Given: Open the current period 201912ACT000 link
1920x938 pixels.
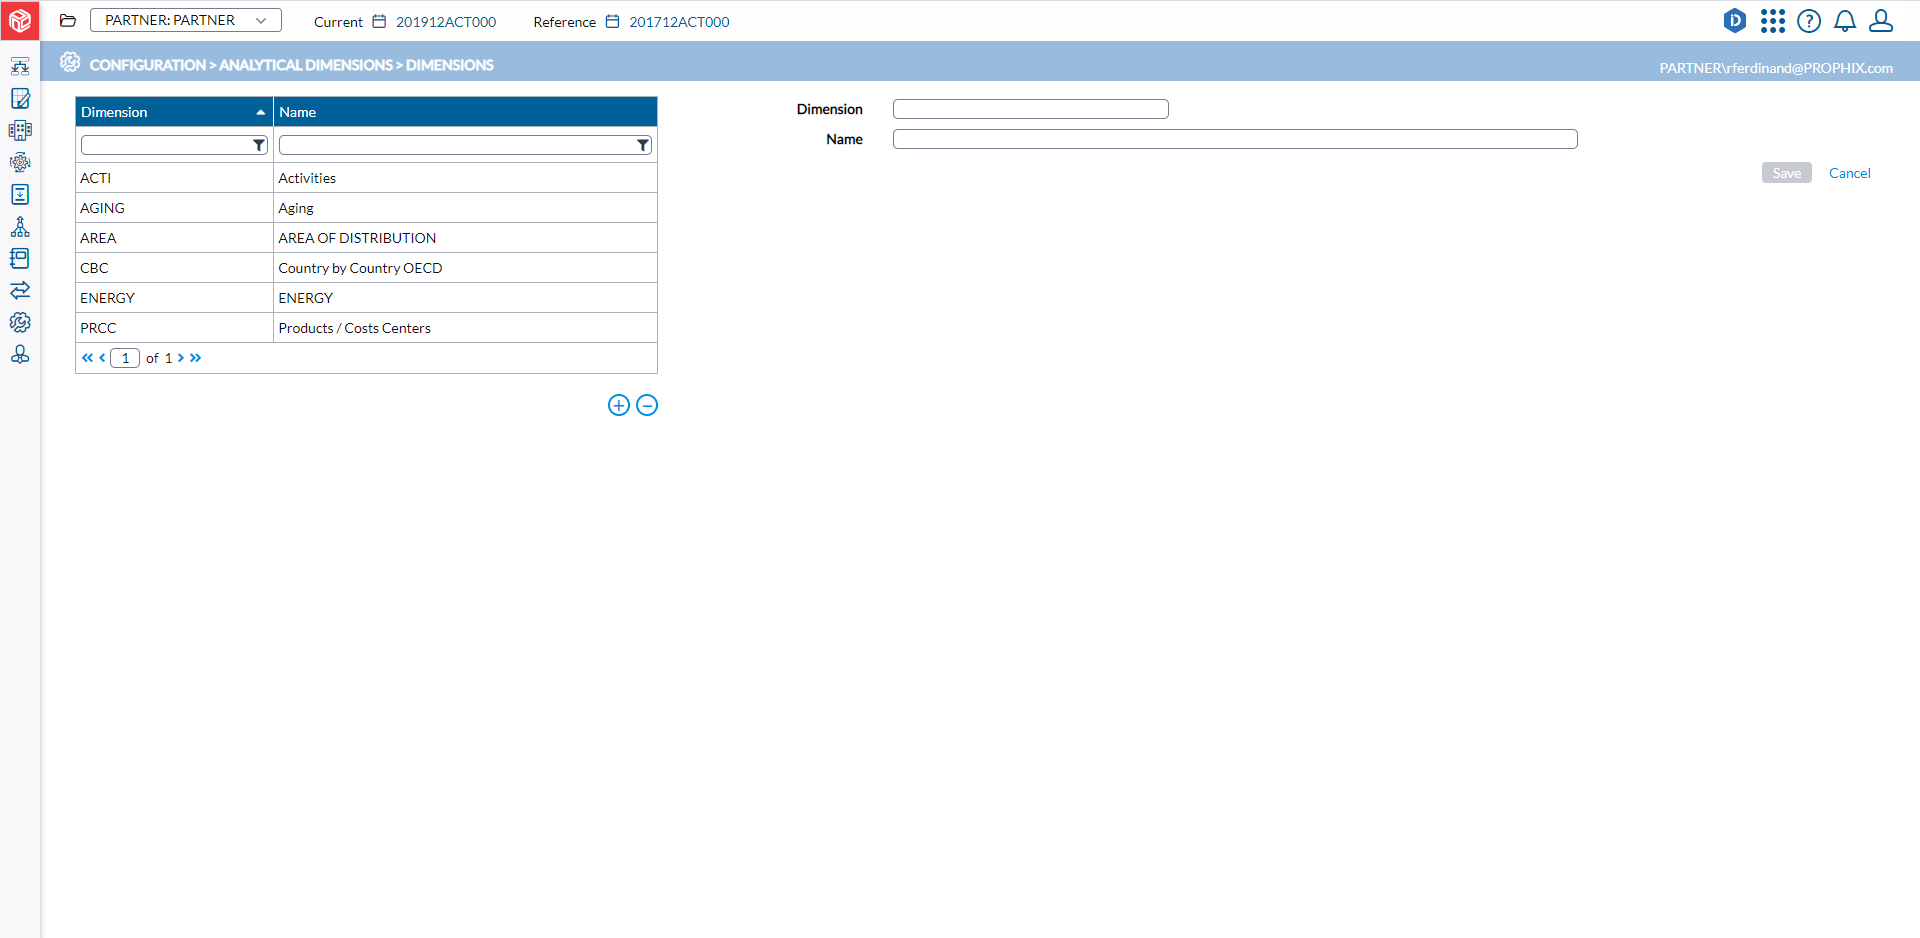Looking at the screenshot, I should pos(446,22).
